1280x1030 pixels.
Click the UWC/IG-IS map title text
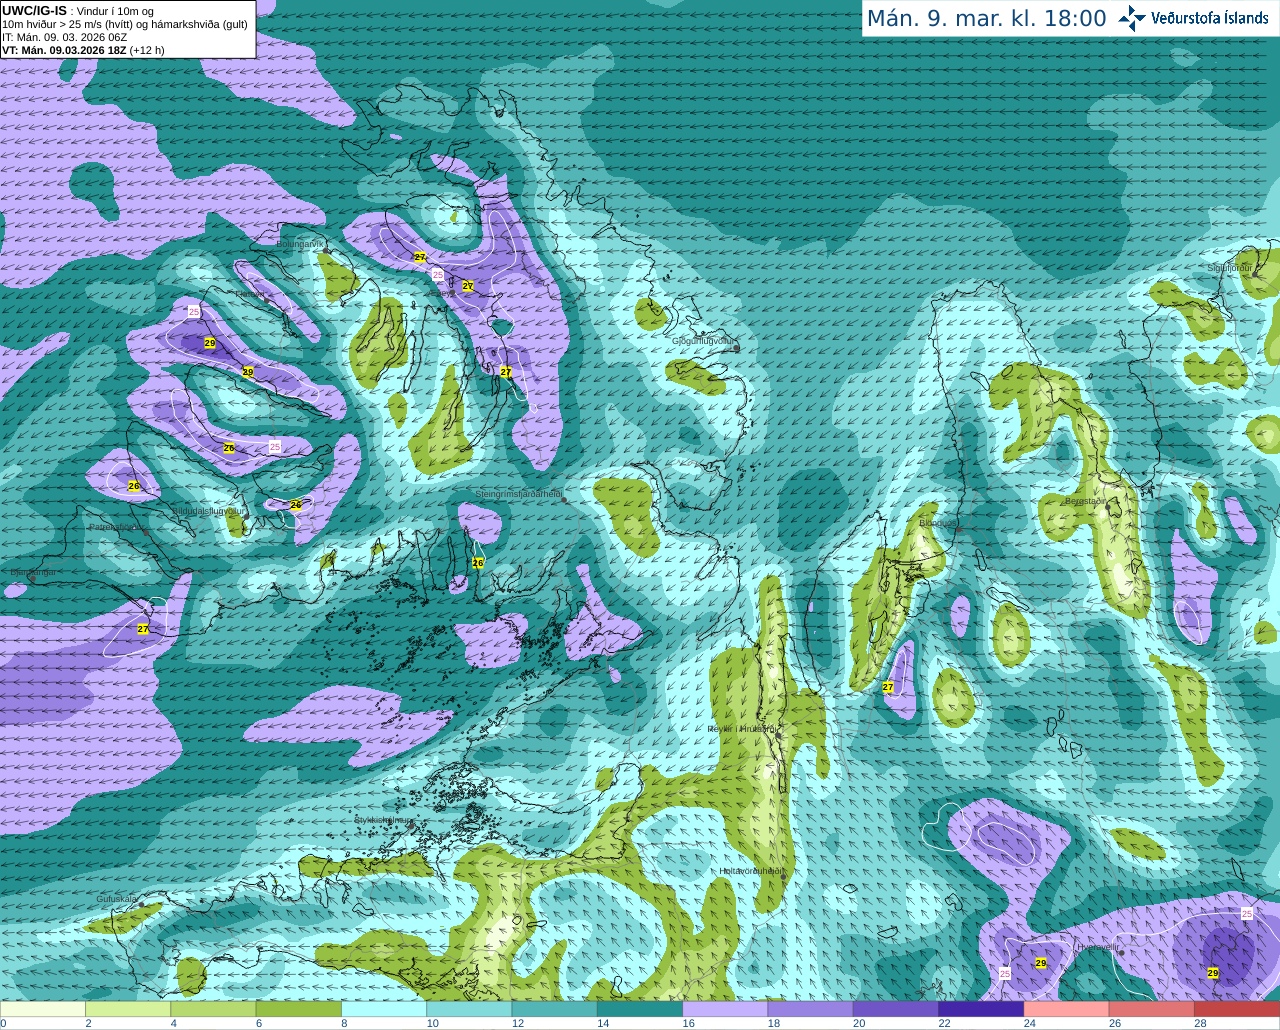[x=34, y=10]
